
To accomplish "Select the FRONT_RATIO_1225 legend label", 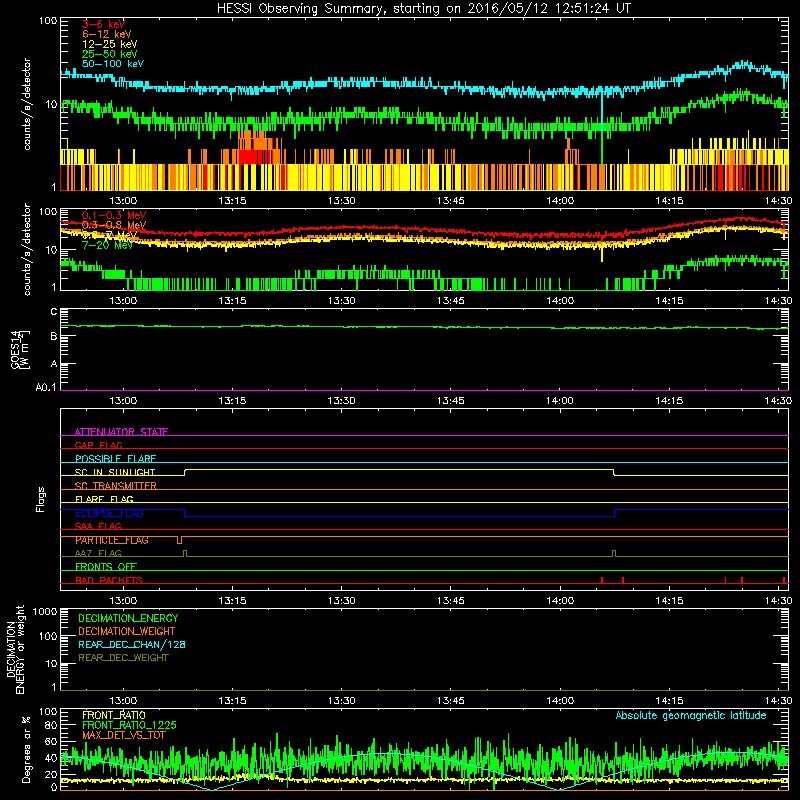I will click(129, 725).
